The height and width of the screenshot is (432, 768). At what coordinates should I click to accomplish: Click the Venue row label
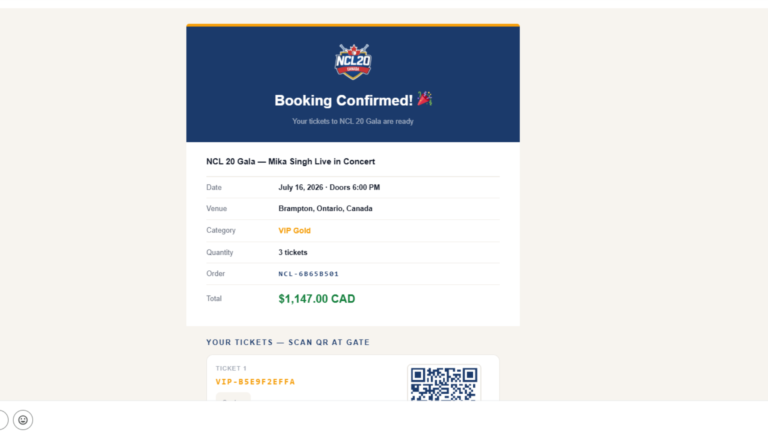[x=216, y=208]
